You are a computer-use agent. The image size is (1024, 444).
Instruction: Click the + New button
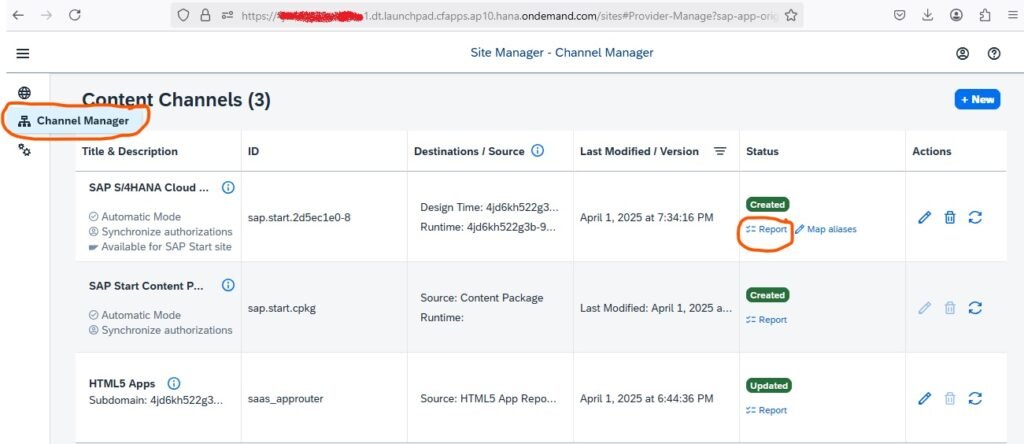976,99
